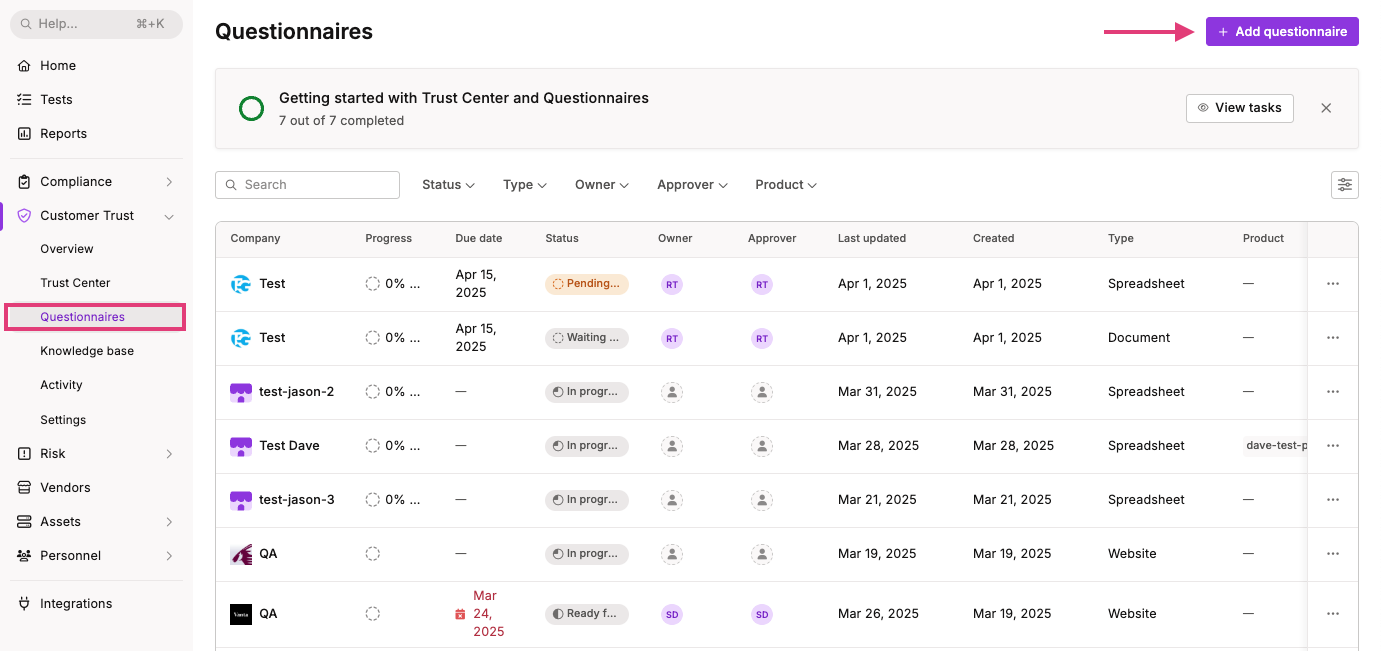Click the SD approver avatar in QA row

[762, 614]
